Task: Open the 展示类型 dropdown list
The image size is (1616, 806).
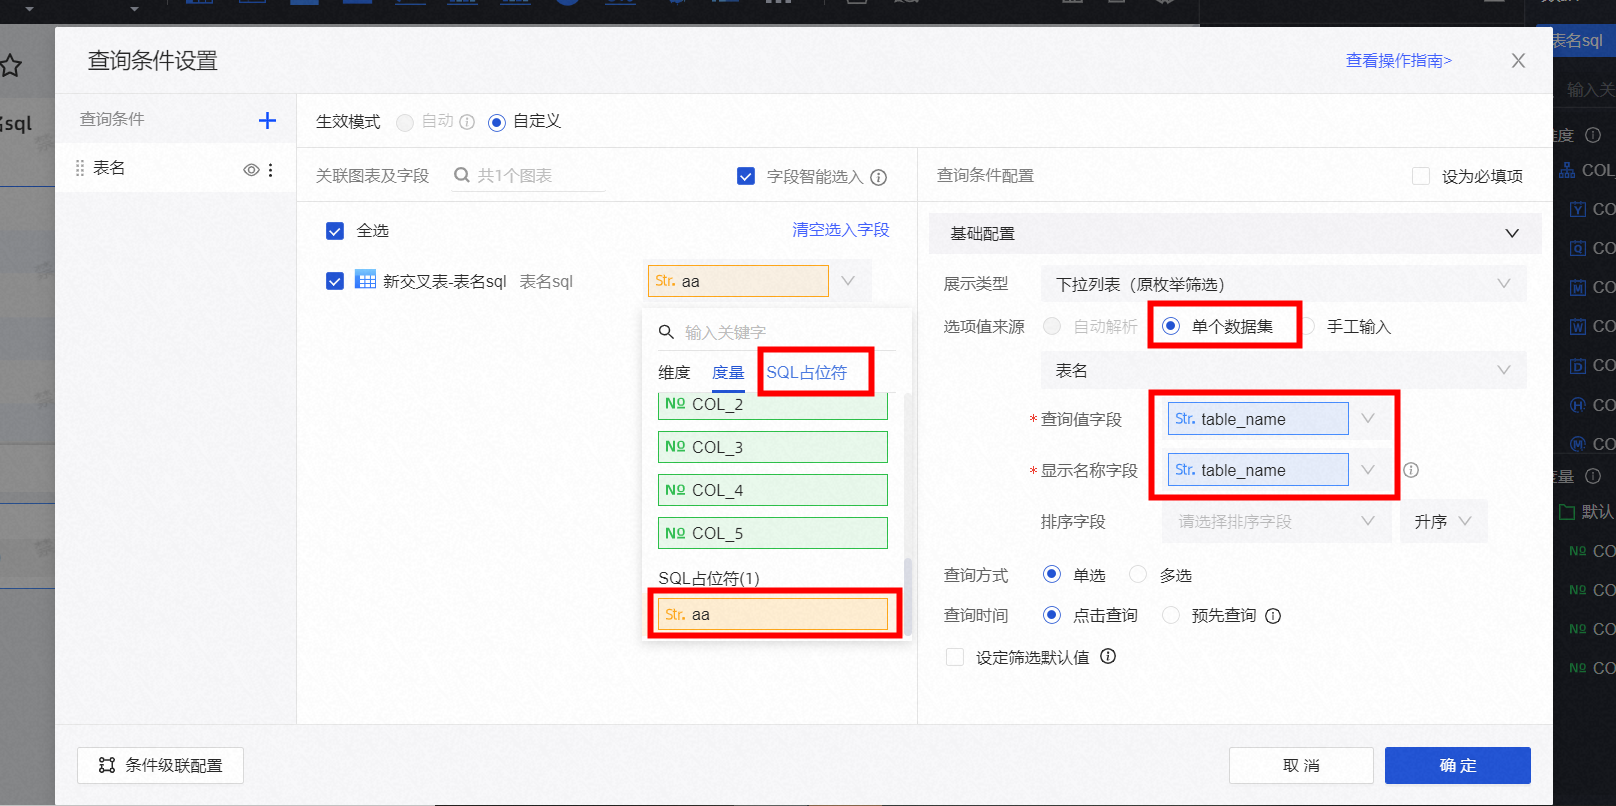Action: (x=1283, y=284)
